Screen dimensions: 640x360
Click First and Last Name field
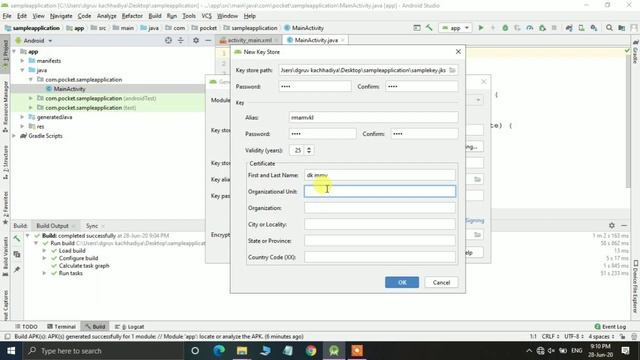tap(380, 175)
